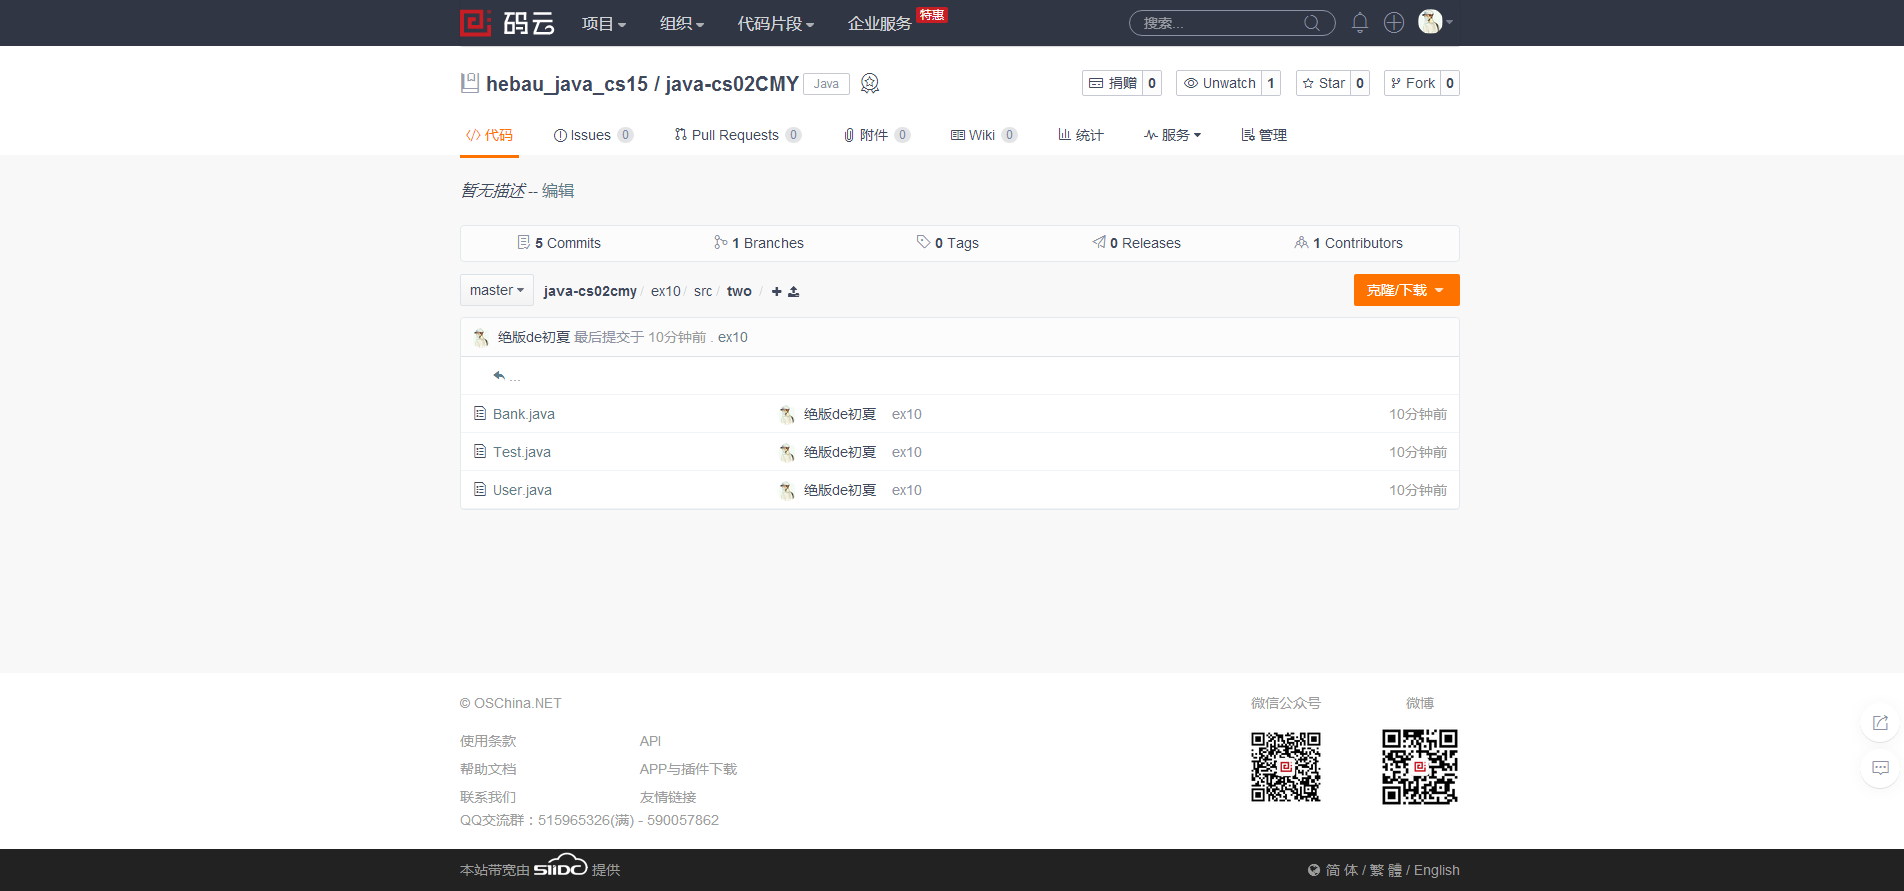Screen dimensions: 1904x891
Task: Switch to the 统计 statistics tab
Action: pyautogui.click(x=1081, y=135)
